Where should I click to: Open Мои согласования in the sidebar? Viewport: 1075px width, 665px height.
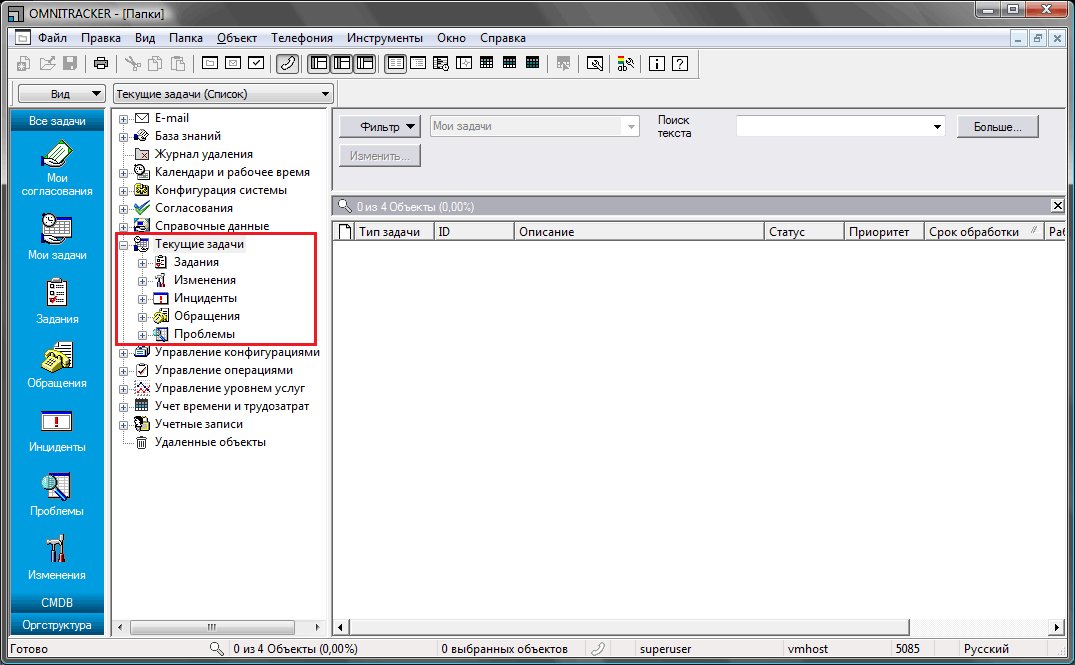pos(57,168)
